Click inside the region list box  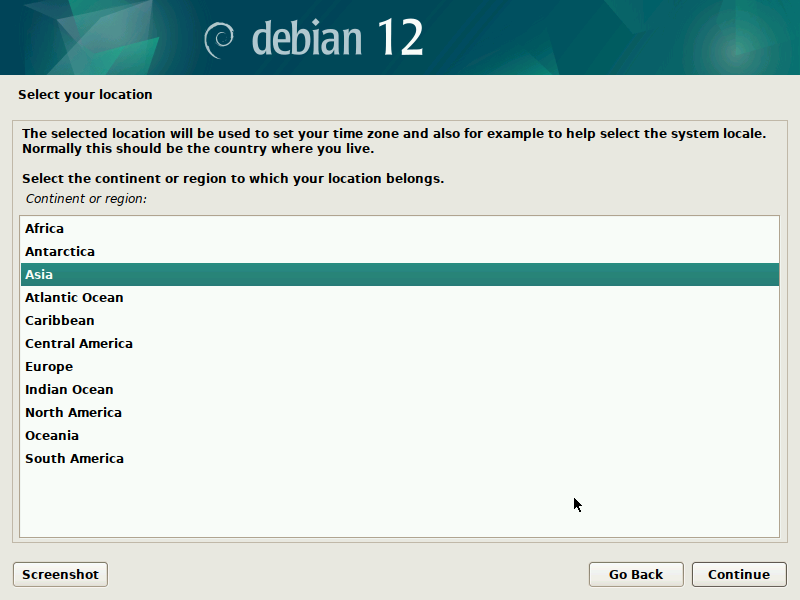click(x=400, y=490)
